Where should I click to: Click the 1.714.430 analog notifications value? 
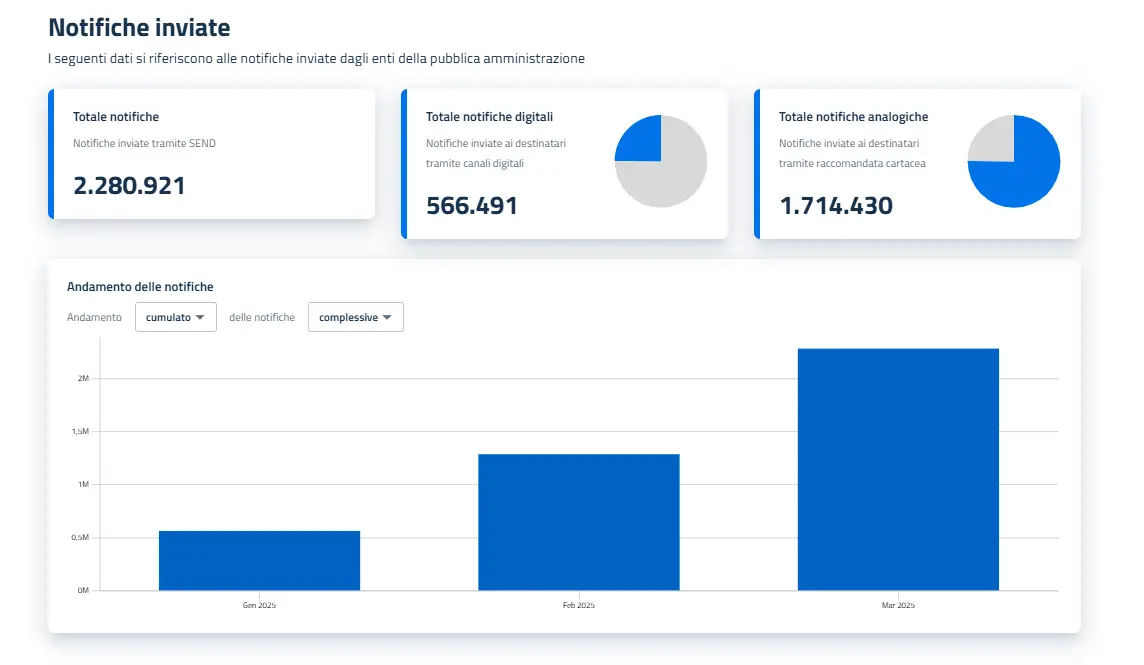coord(835,206)
